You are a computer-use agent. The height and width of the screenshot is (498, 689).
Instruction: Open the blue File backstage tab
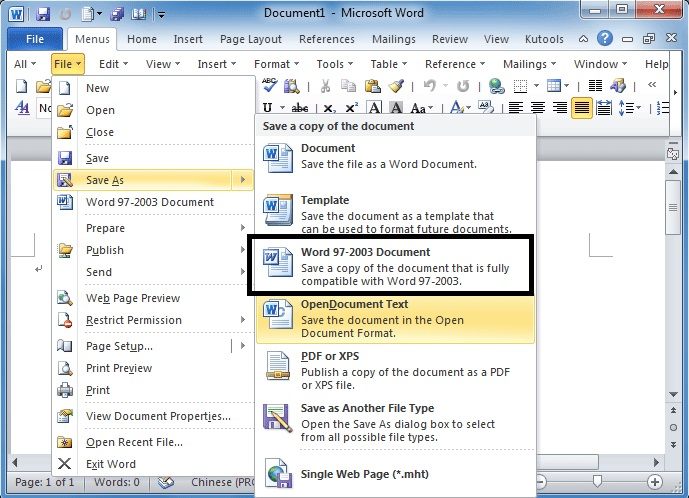click(x=35, y=39)
